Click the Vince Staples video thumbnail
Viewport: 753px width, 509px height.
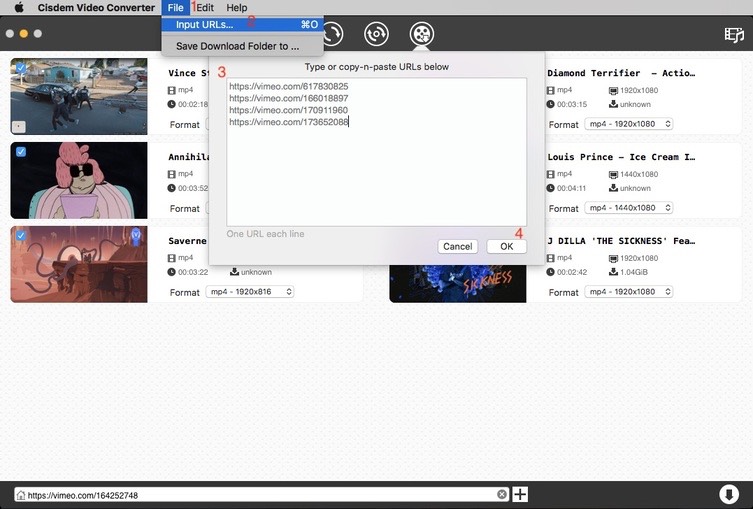pyautogui.click(x=79, y=97)
